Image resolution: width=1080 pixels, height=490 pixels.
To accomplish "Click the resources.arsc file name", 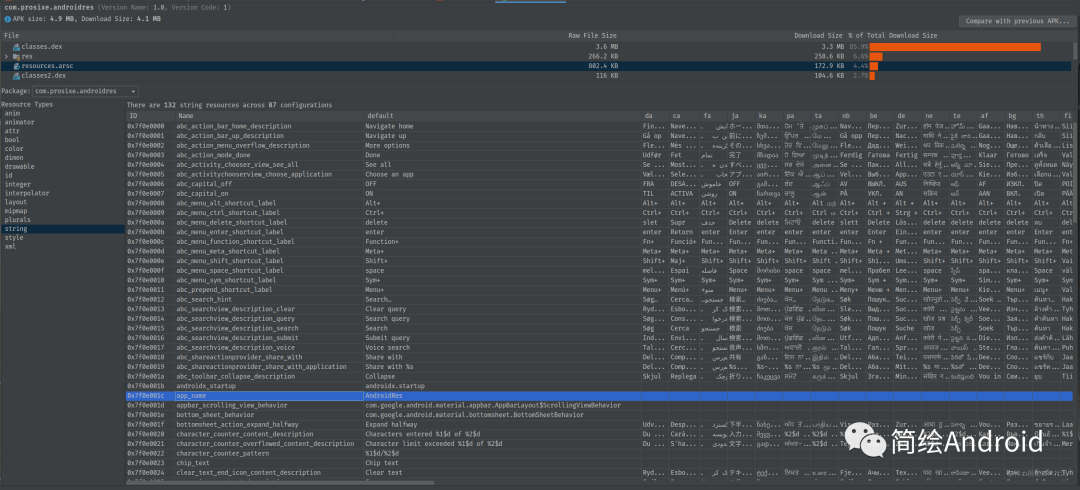I will (x=48, y=66).
